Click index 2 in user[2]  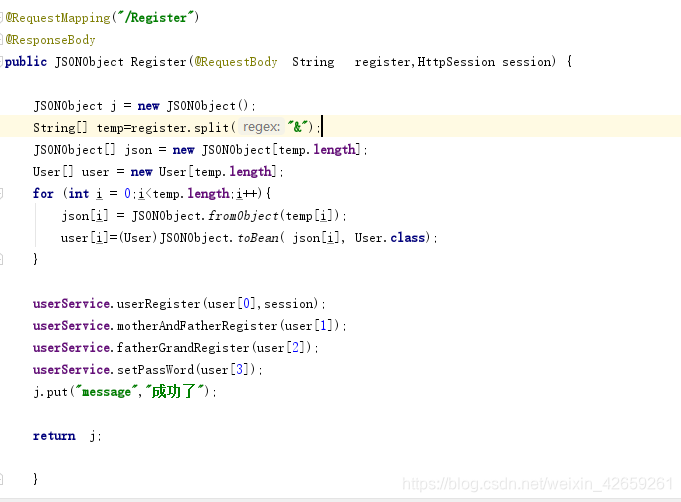[x=295, y=348]
